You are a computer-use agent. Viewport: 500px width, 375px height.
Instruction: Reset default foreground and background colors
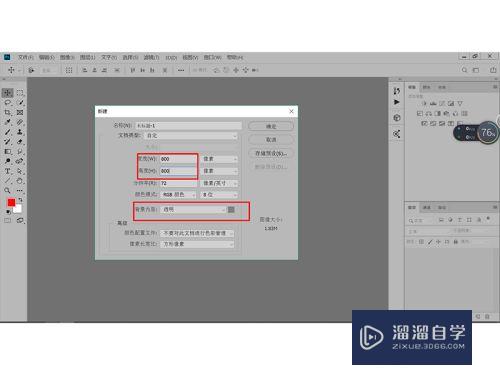click(x=8, y=212)
